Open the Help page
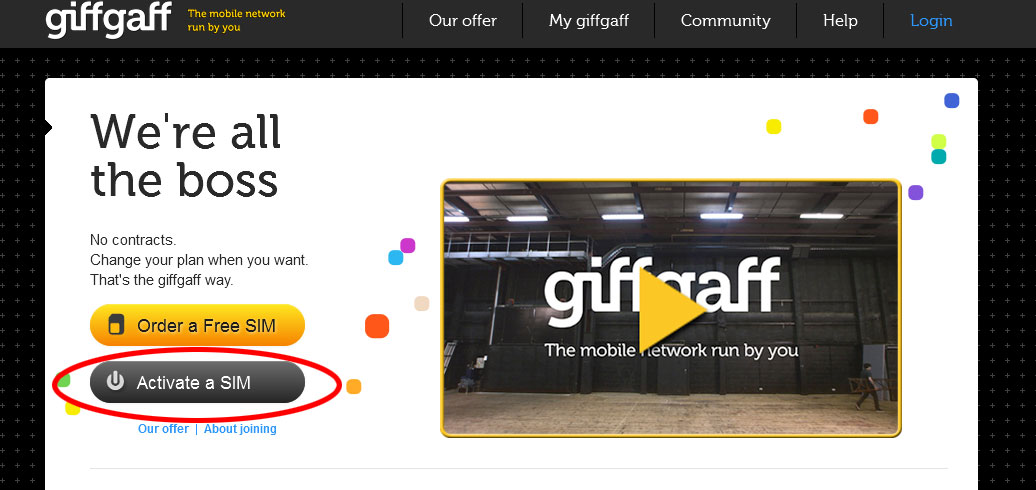Viewport: 1036px width, 490px height. pyautogui.click(x=840, y=20)
